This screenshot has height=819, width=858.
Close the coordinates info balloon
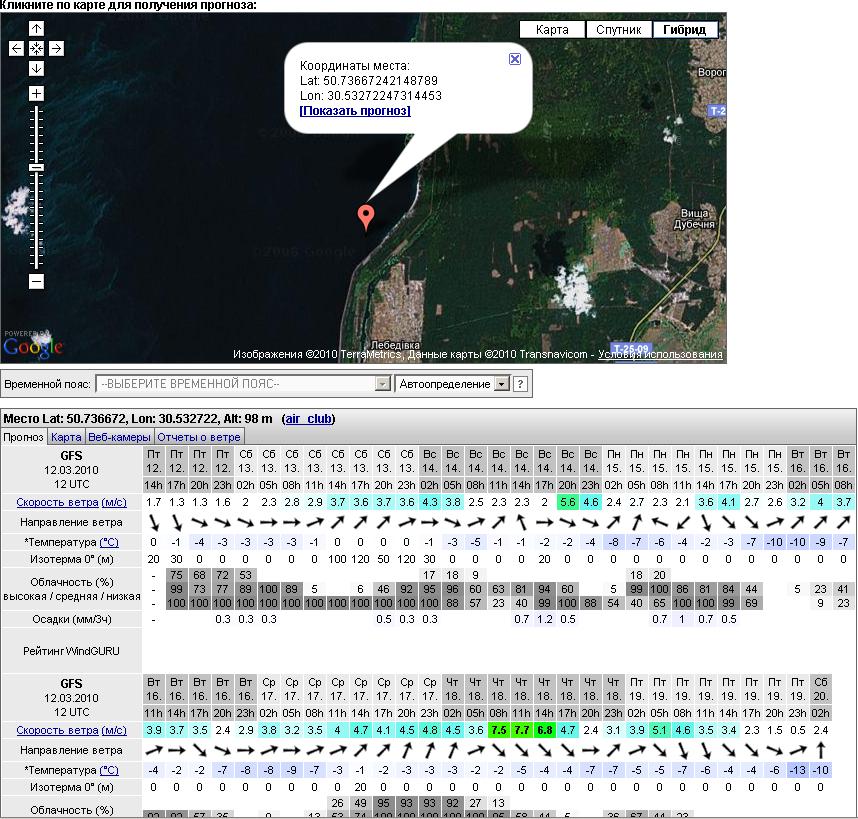click(515, 59)
